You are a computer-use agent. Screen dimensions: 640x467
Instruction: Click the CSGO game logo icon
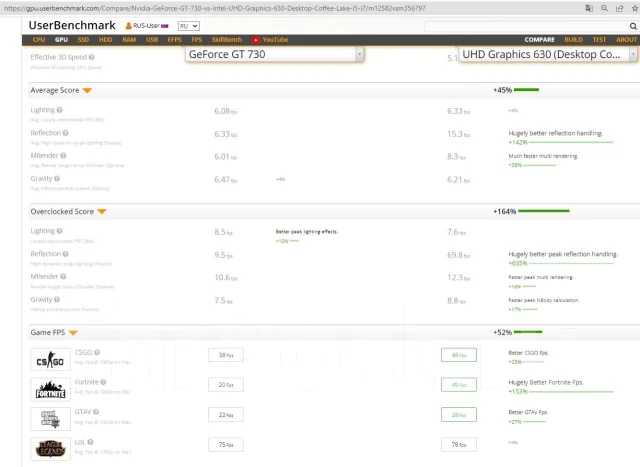click(50, 359)
